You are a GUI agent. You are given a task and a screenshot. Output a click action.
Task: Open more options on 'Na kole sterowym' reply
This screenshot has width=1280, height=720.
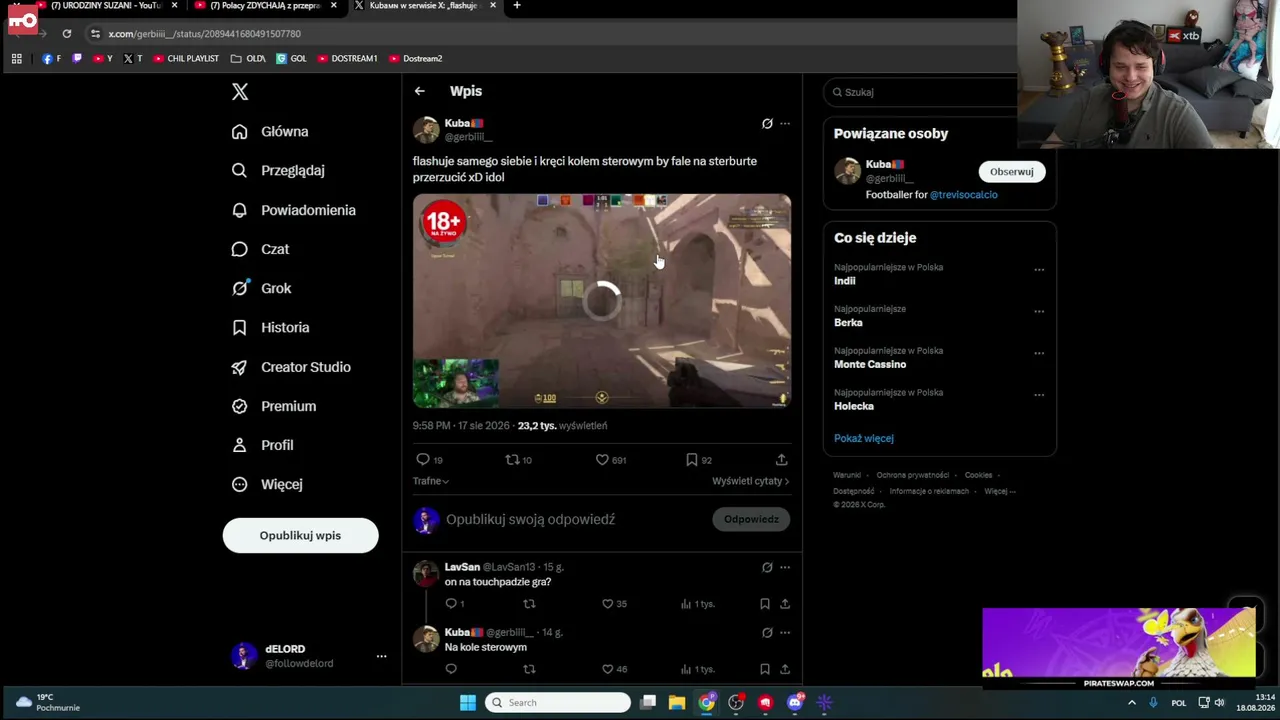(785, 632)
